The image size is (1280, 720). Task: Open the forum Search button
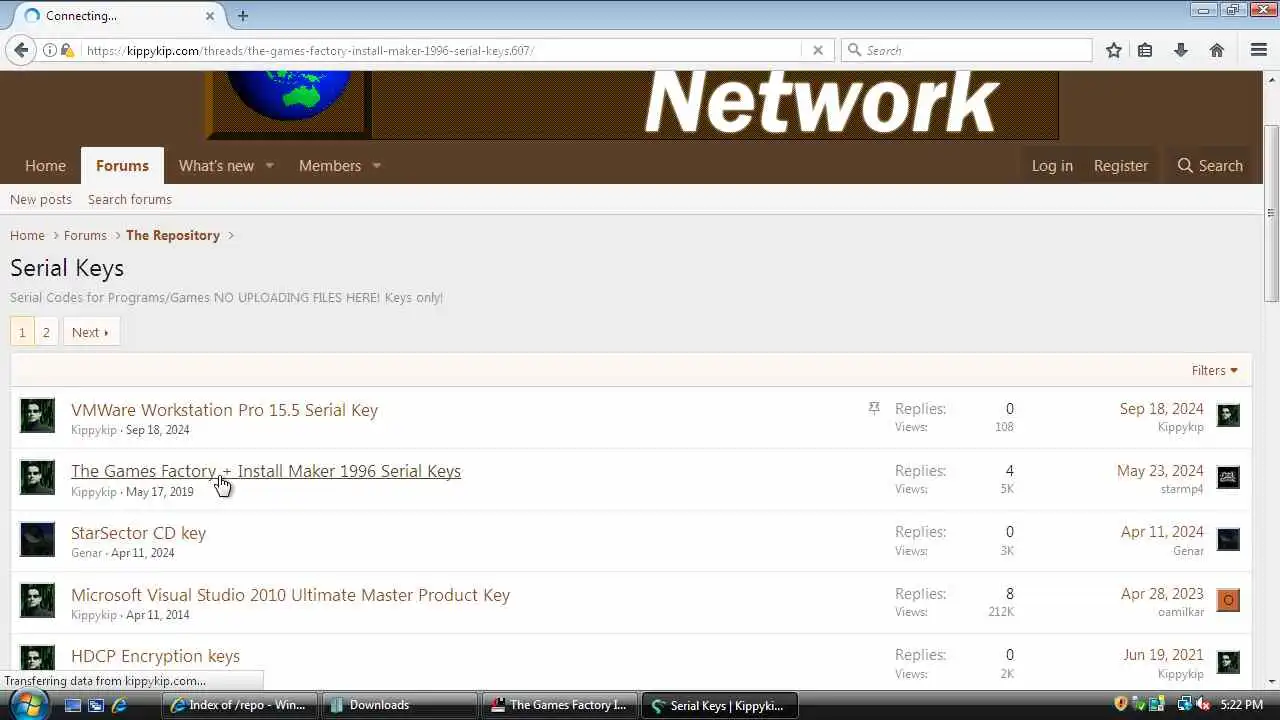[x=1210, y=166]
